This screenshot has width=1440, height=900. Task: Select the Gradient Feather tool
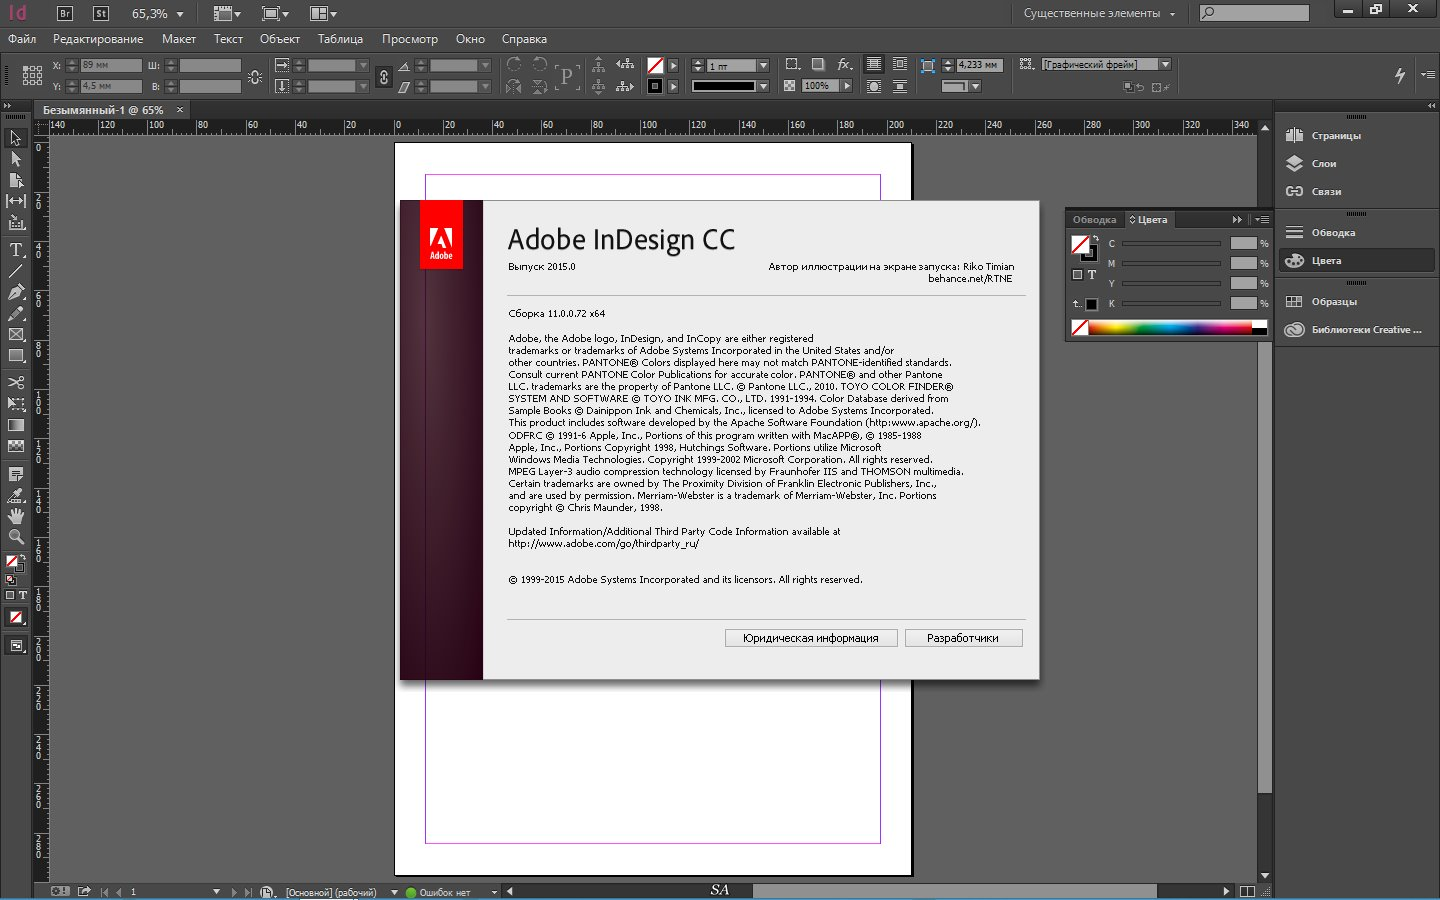[16, 446]
